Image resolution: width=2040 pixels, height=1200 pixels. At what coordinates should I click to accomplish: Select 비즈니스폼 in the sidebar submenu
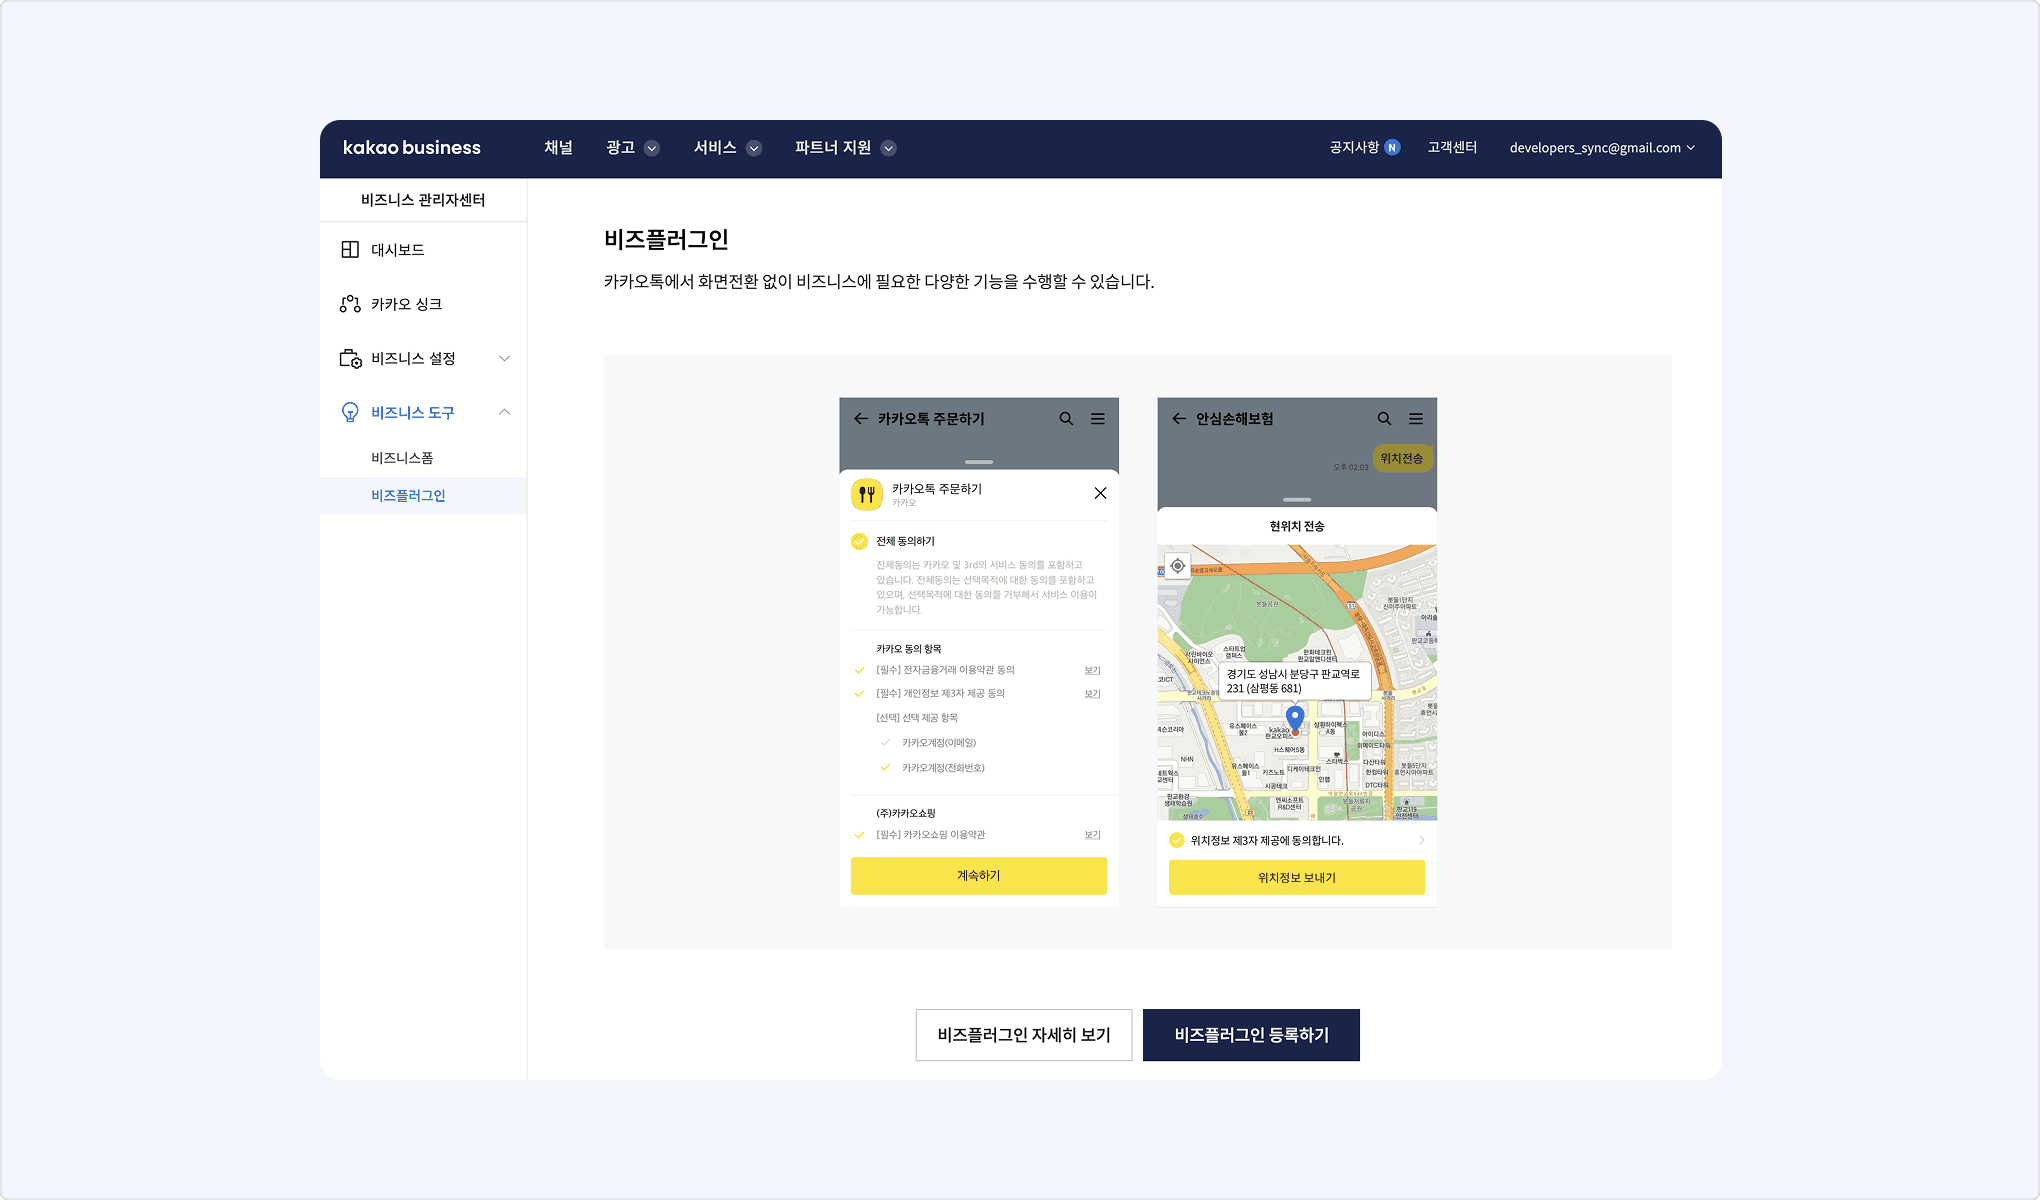[402, 458]
